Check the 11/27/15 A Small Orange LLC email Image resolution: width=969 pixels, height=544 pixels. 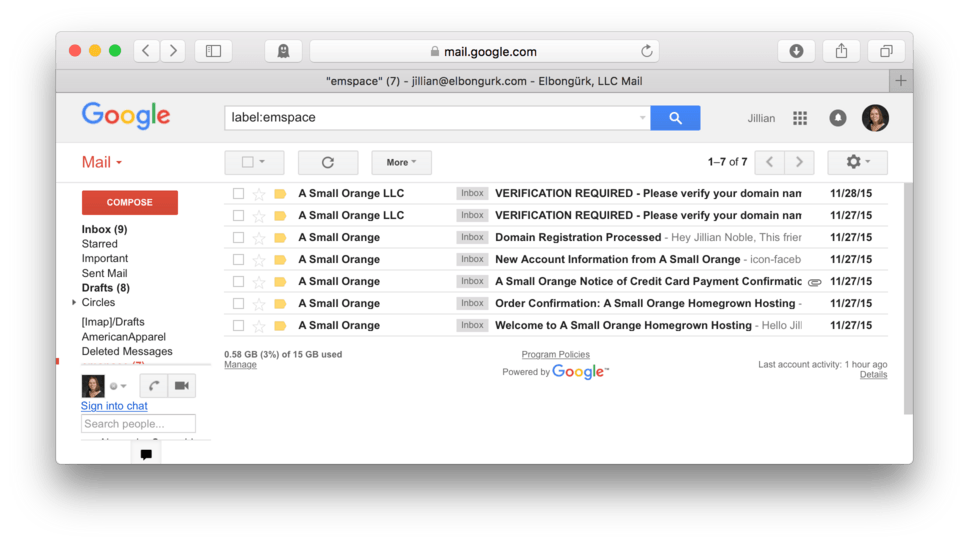tap(238, 216)
